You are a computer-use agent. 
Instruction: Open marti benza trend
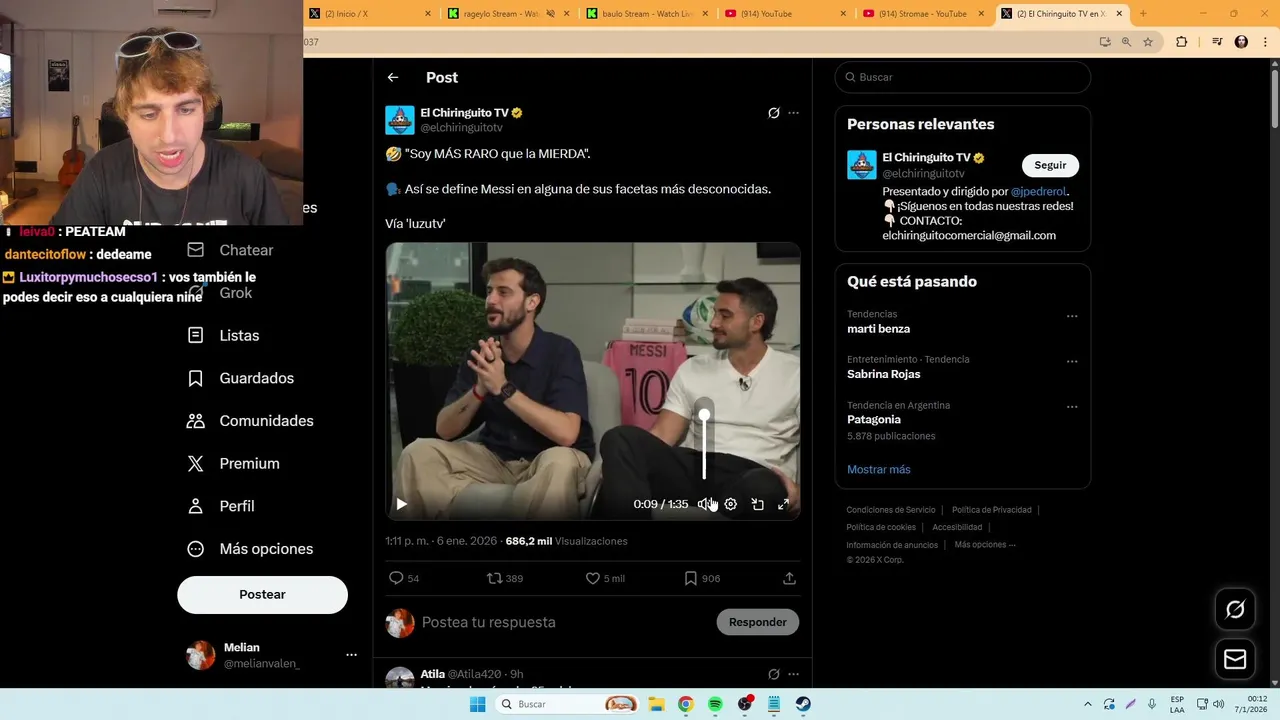pos(878,329)
